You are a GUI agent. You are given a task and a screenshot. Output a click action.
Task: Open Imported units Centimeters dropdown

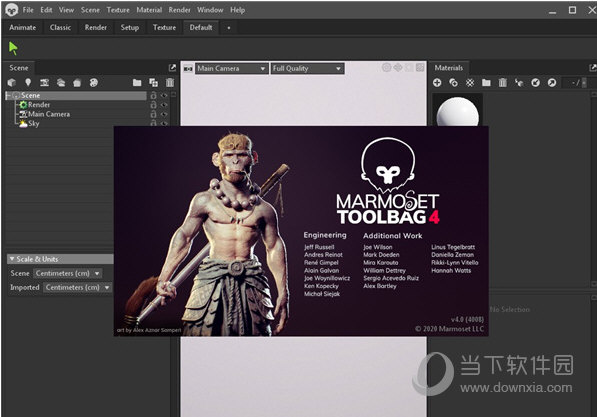coord(77,288)
